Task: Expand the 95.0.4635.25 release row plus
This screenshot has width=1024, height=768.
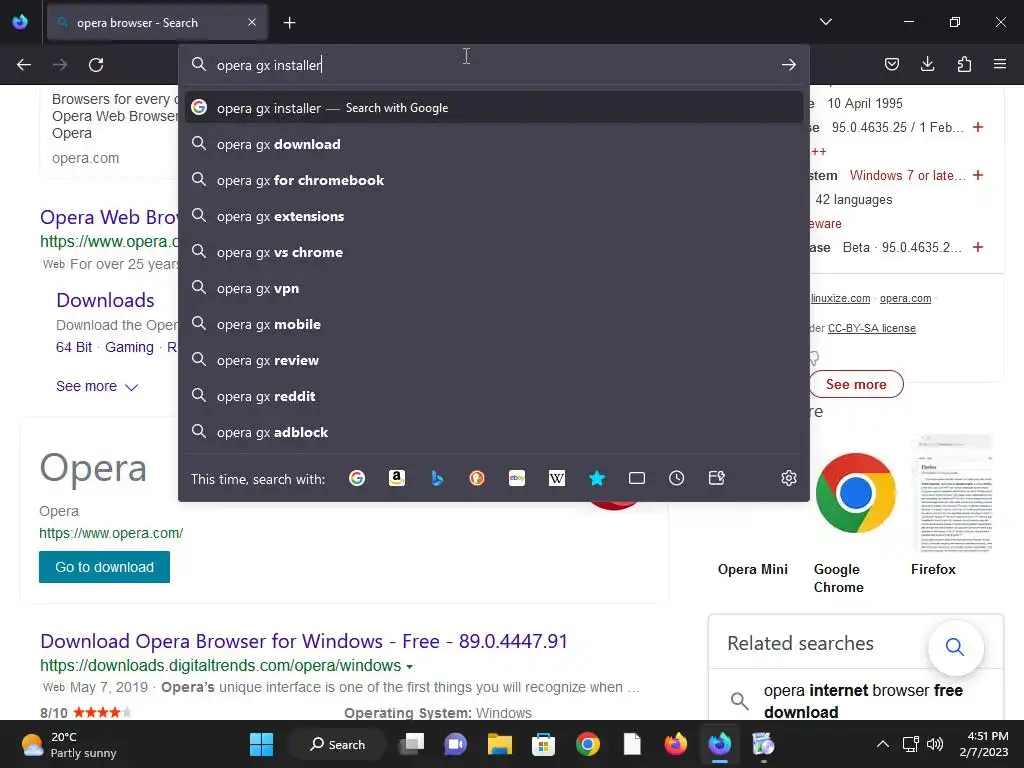Action: [x=978, y=127]
